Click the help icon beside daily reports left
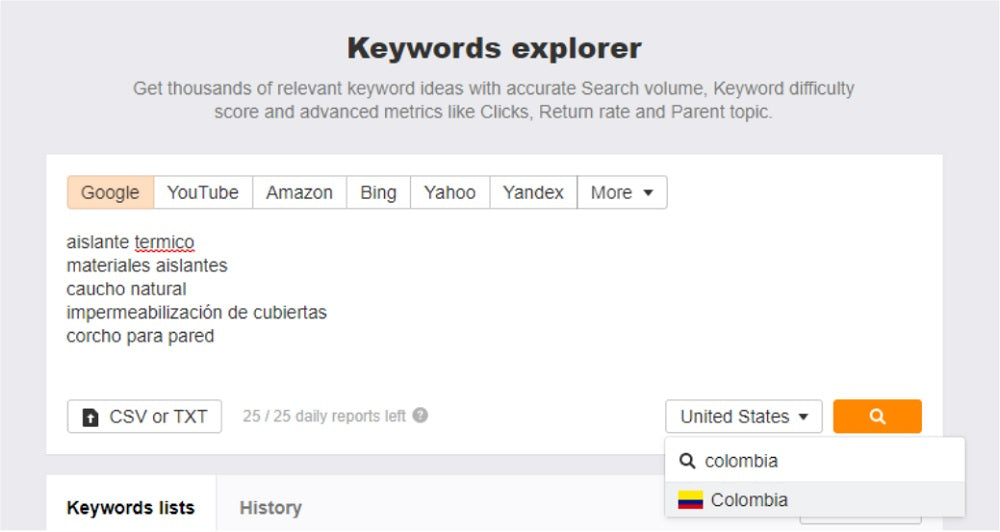Viewport: 1000px width, 532px height. coord(420,415)
